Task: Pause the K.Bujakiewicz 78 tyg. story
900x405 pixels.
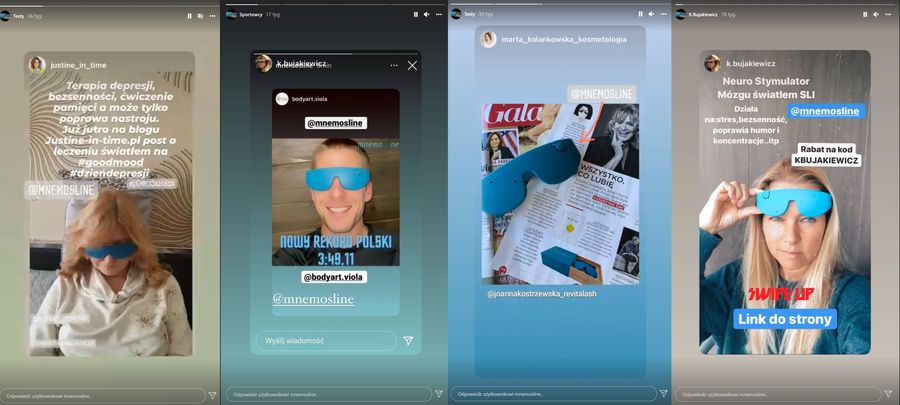Action: [865, 14]
